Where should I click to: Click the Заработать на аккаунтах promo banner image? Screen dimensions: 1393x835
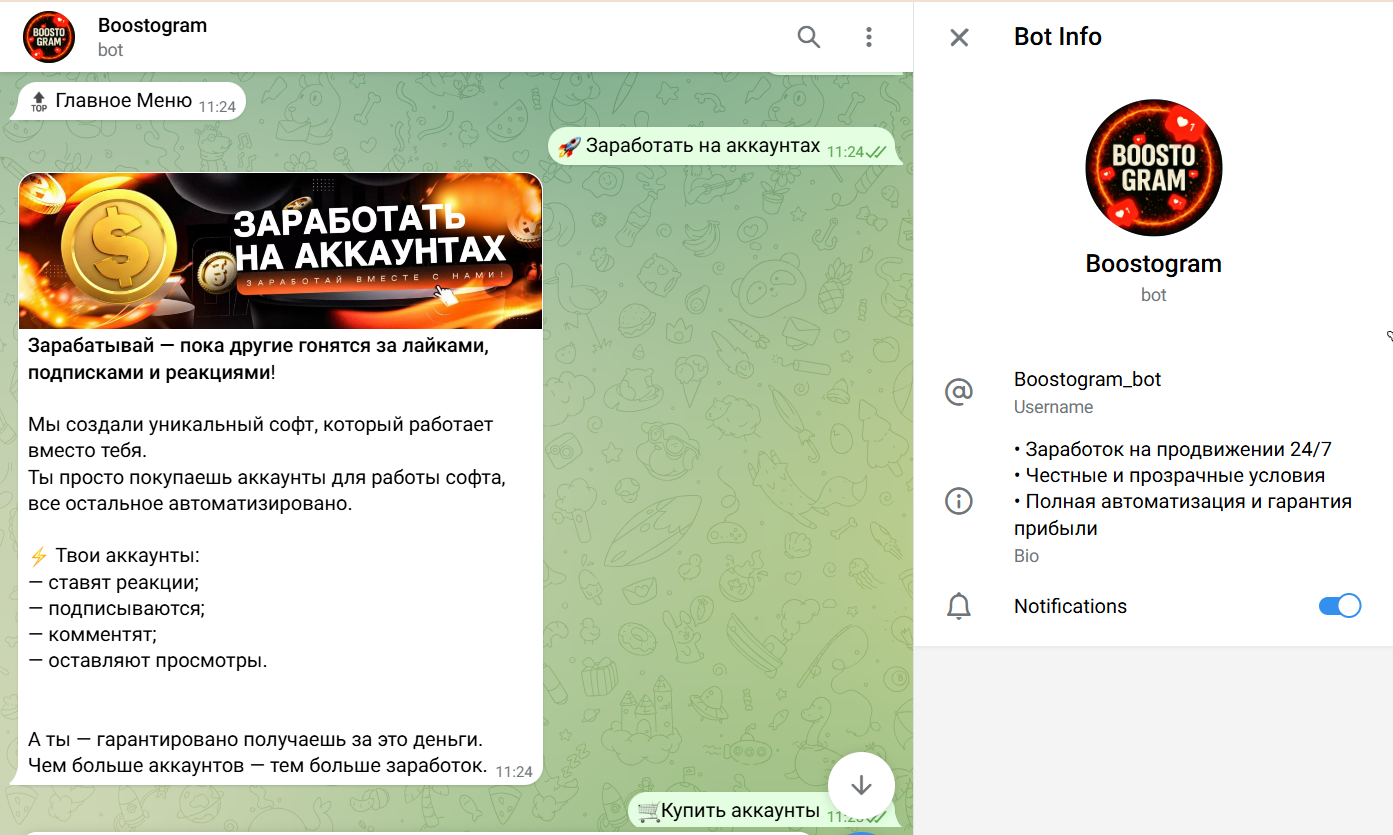(279, 250)
